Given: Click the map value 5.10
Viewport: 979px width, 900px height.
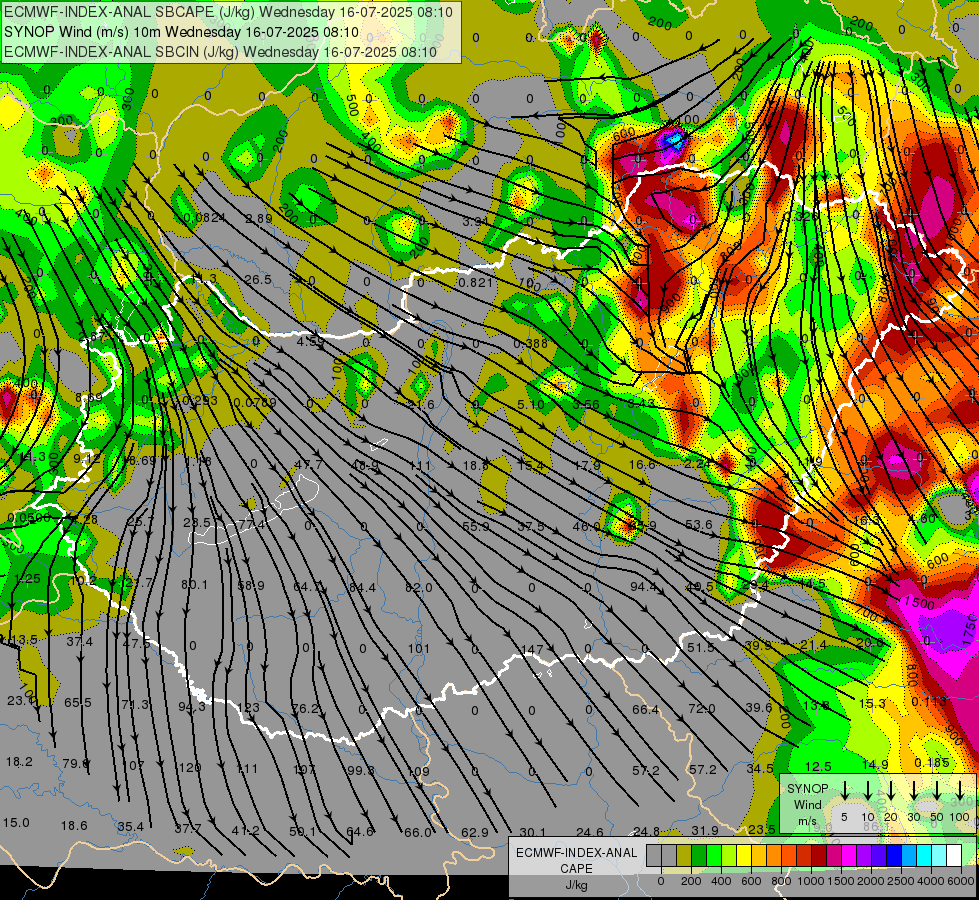Looking at the screenshot, I should 531,405.
